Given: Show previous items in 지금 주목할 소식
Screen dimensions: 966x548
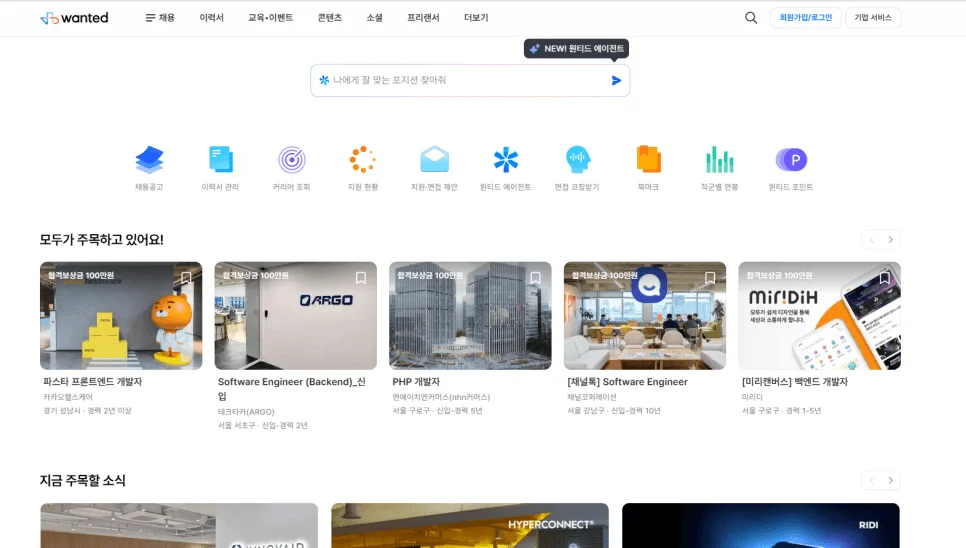Looking at the screenshot, I should coord(871,480).
